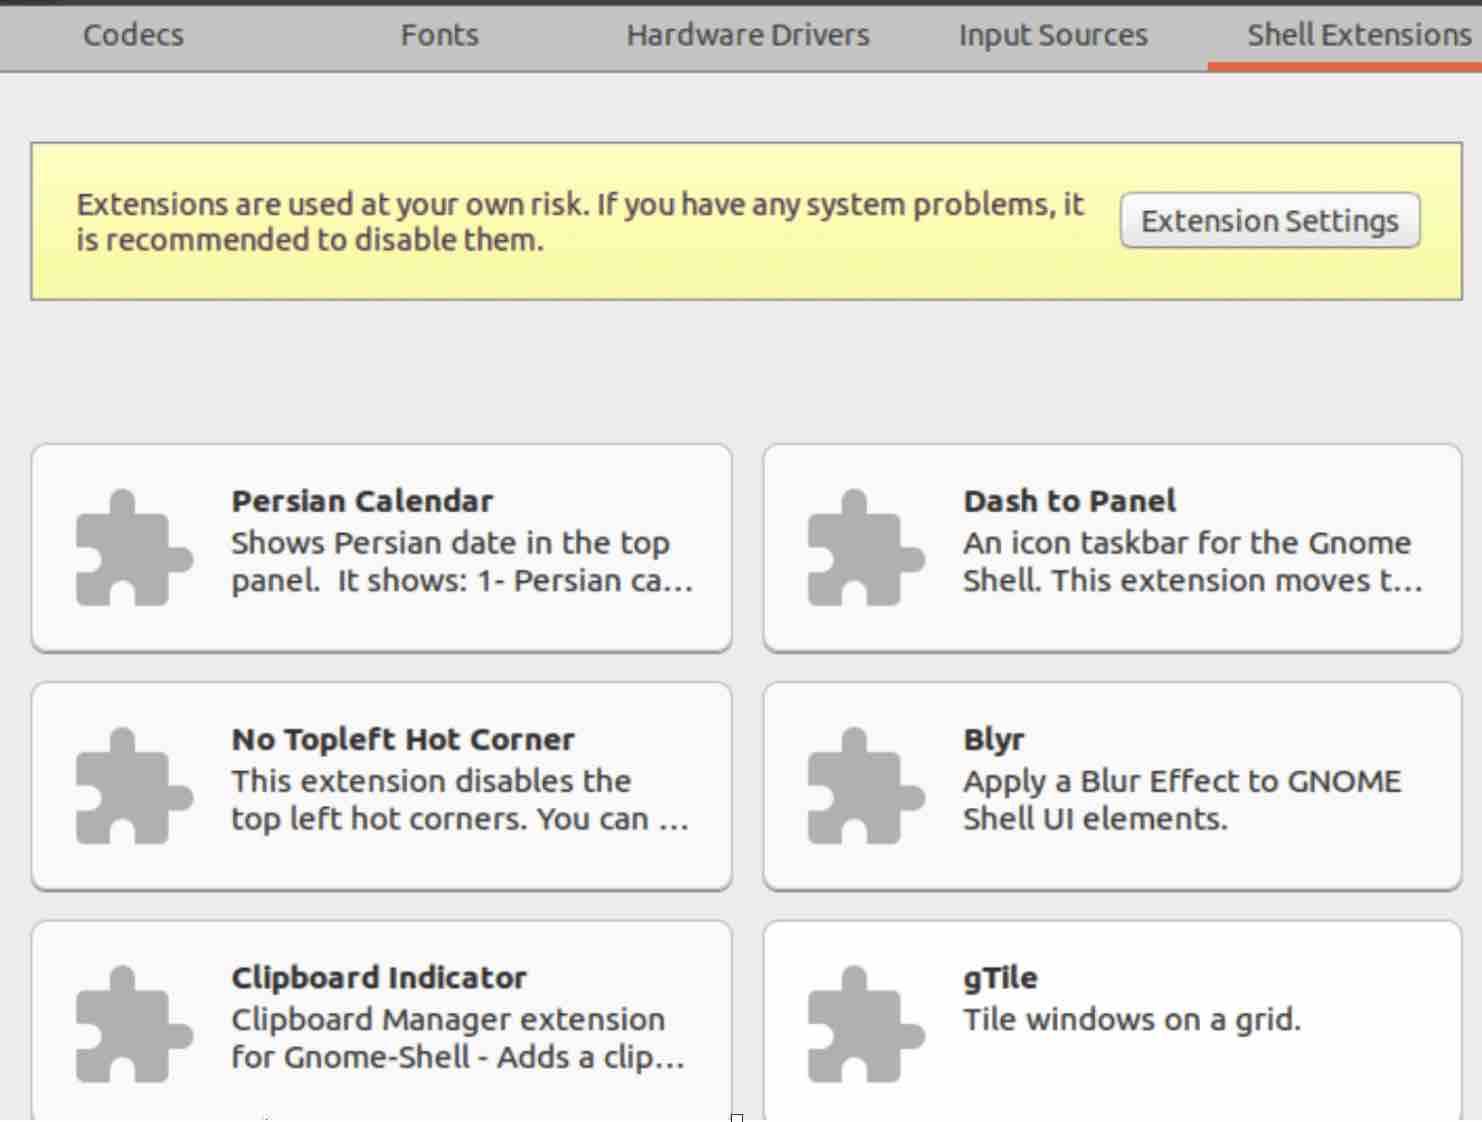Image resolution: width=1482 pixels, height=1122 pixels.
Task: Click the Dash to Panel puzzle icon
Action: coord(866,548)
